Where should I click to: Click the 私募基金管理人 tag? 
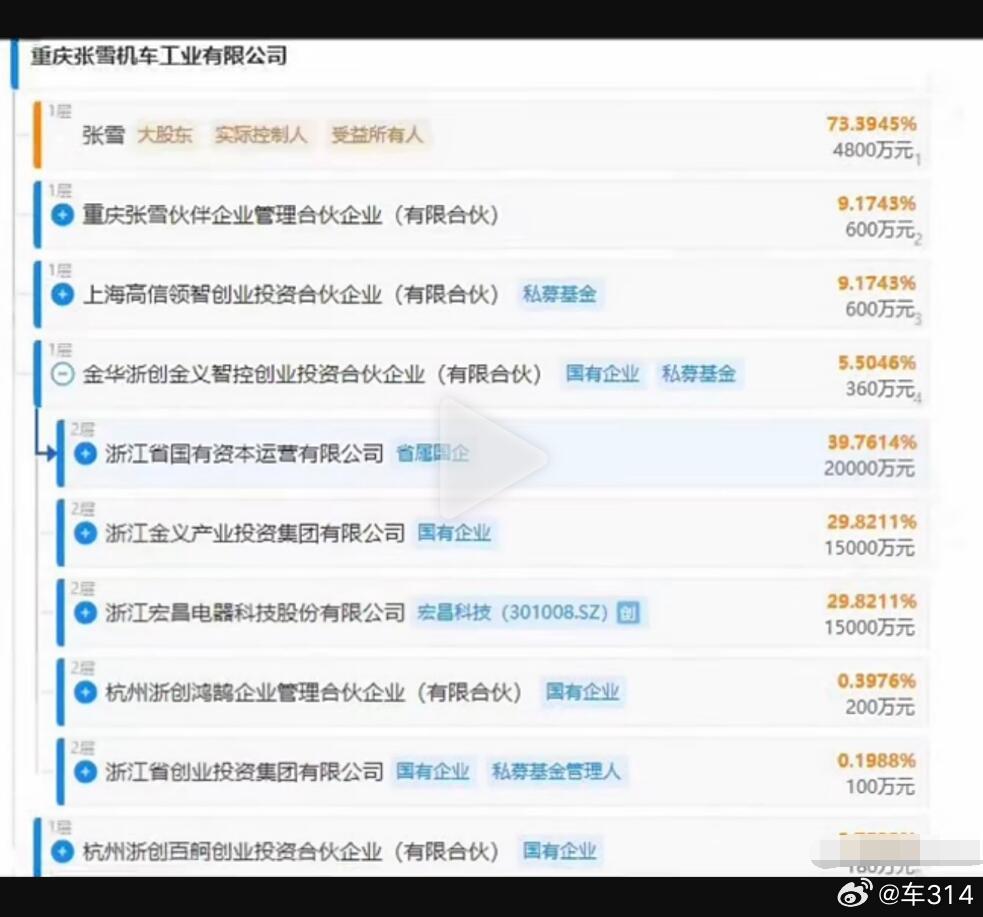556,771
